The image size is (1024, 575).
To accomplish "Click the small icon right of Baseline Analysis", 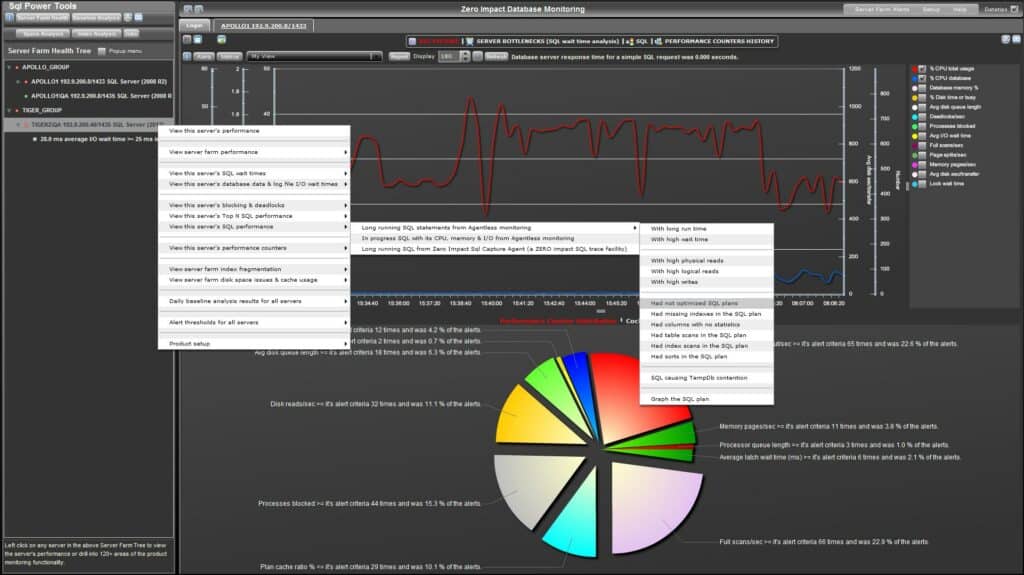I will click(x=128, y=18).
